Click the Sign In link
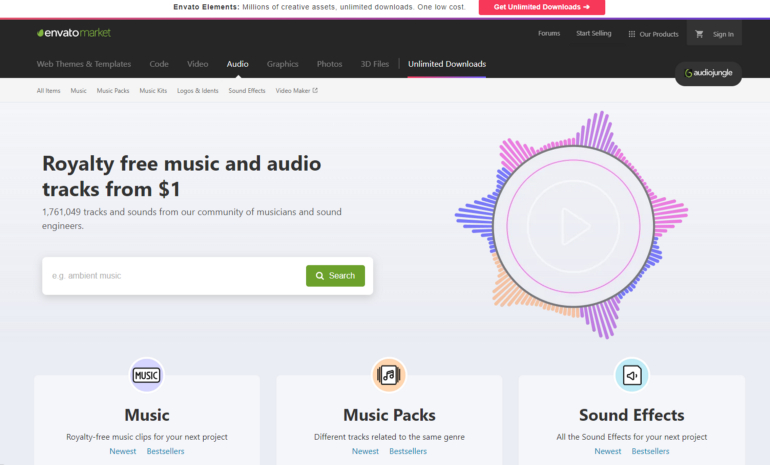 click(x=723, y=34)
